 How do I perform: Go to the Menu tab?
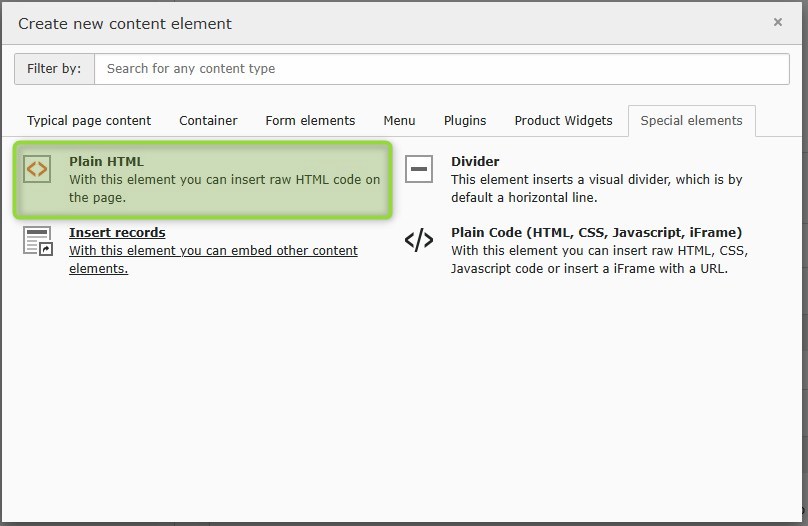click(399, 121)
